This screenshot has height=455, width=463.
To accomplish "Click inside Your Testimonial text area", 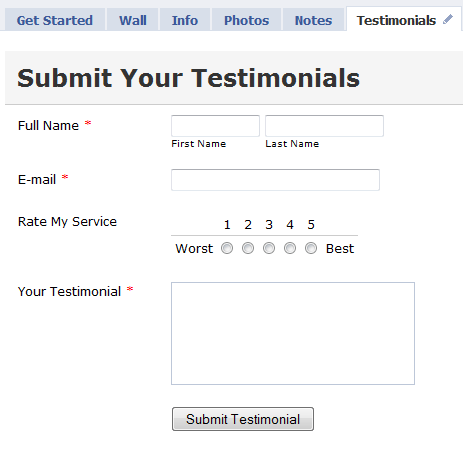I will [x=293, y=333].
